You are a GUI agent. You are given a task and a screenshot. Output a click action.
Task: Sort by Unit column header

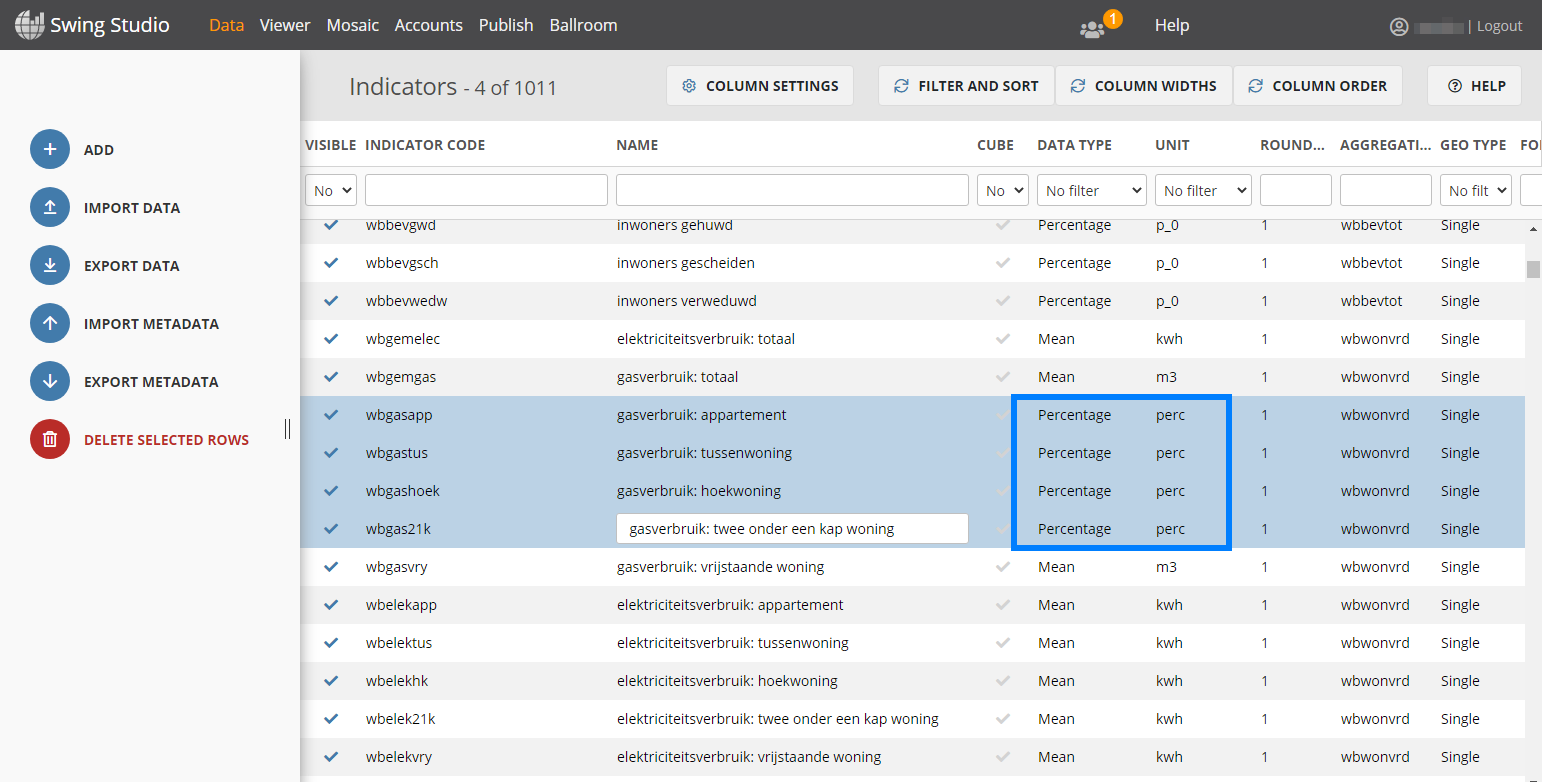point(1172,145)
